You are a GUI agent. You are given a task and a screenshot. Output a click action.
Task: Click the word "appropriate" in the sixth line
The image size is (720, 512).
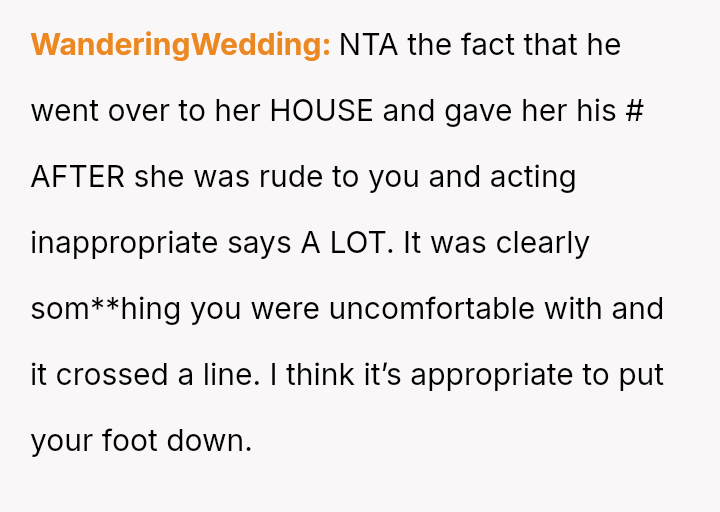(493, 375)
